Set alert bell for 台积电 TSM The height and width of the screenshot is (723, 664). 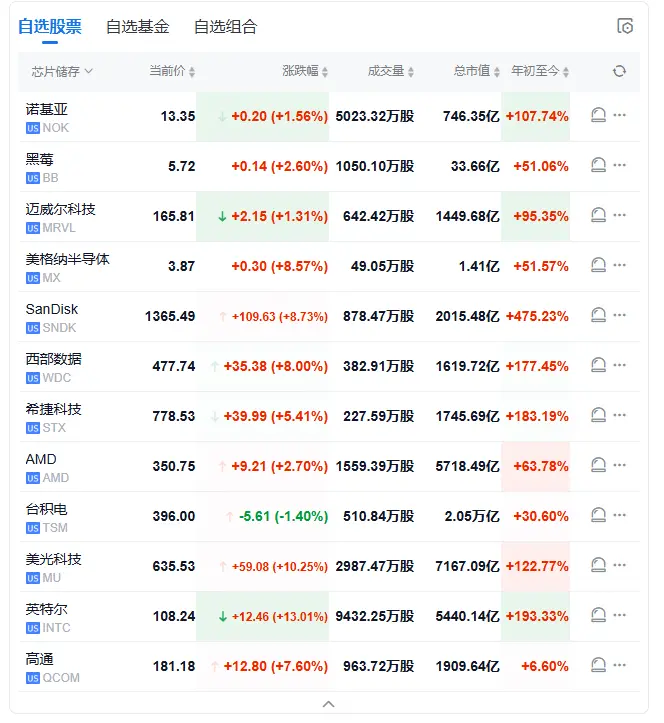tap(598, 515)
